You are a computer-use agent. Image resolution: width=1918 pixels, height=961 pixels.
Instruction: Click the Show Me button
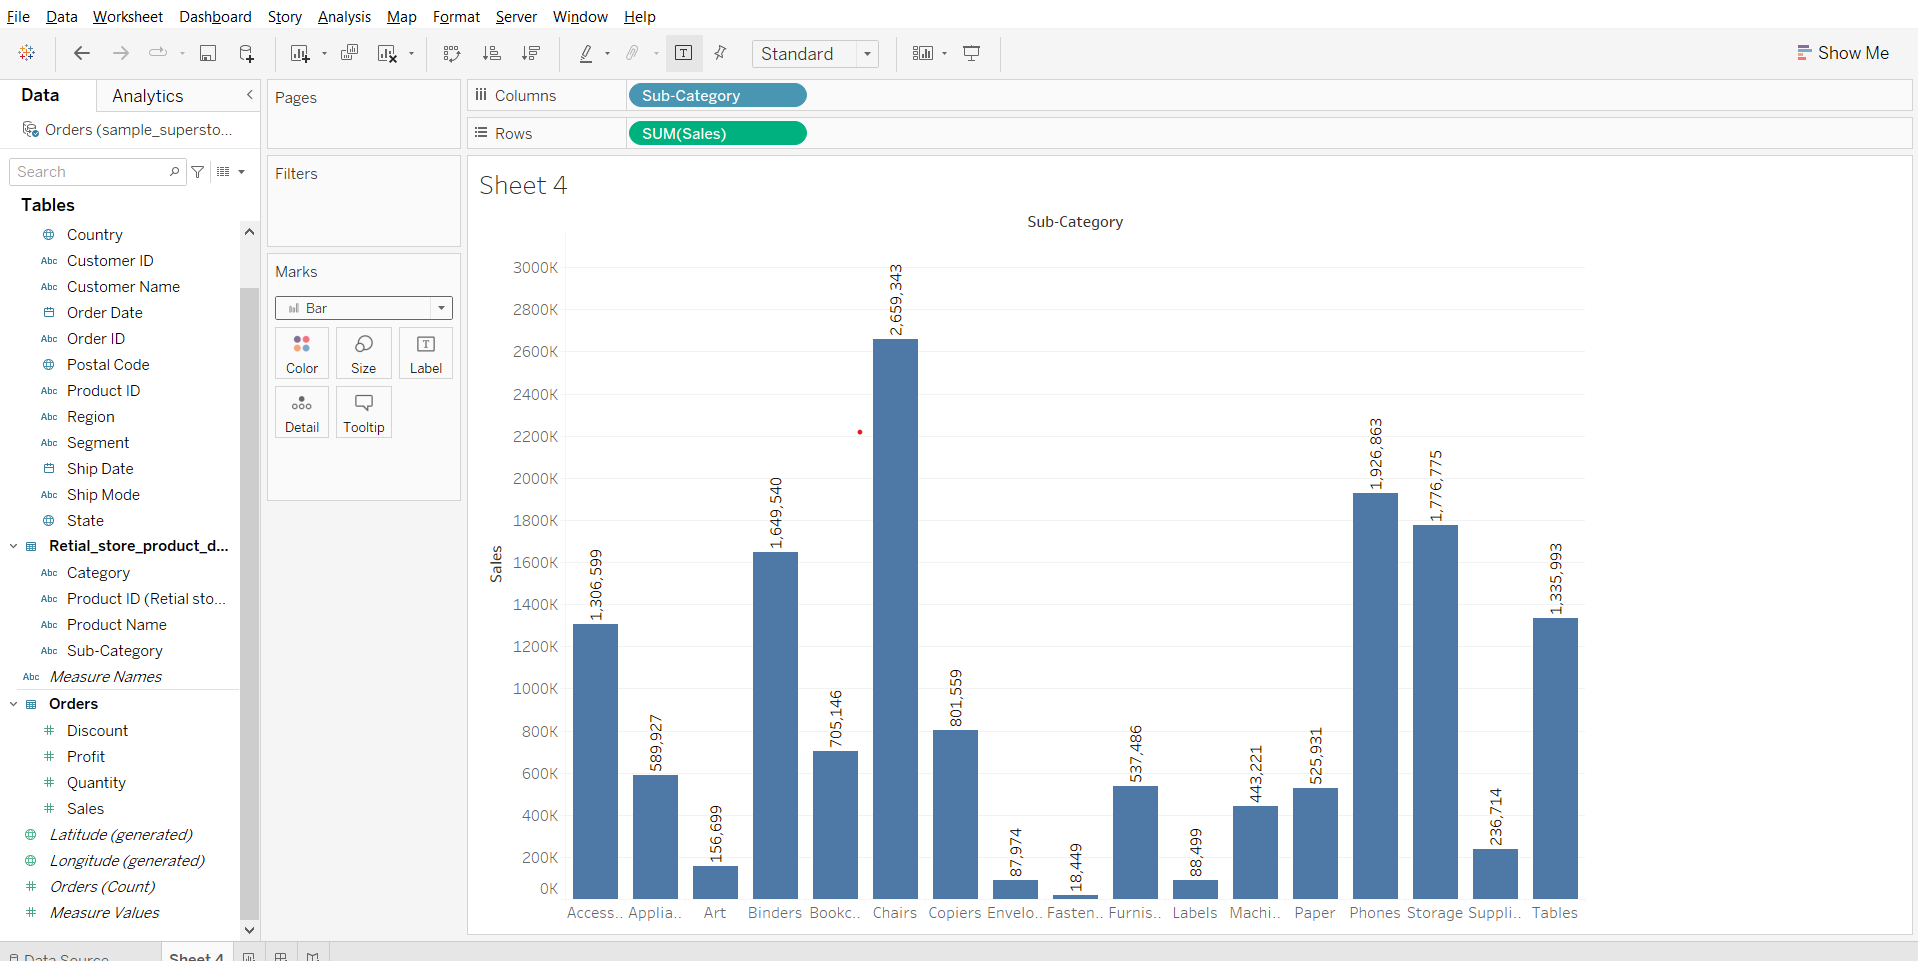pos(1842,54)
